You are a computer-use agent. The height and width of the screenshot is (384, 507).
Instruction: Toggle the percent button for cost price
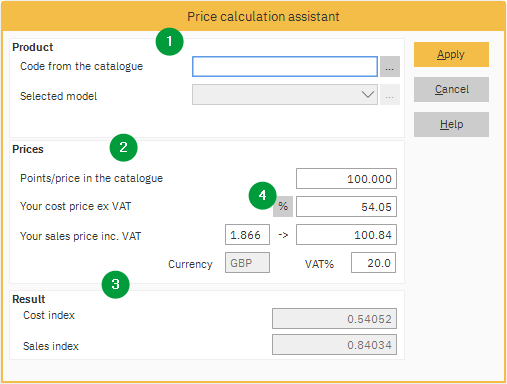tap(283, 207)
